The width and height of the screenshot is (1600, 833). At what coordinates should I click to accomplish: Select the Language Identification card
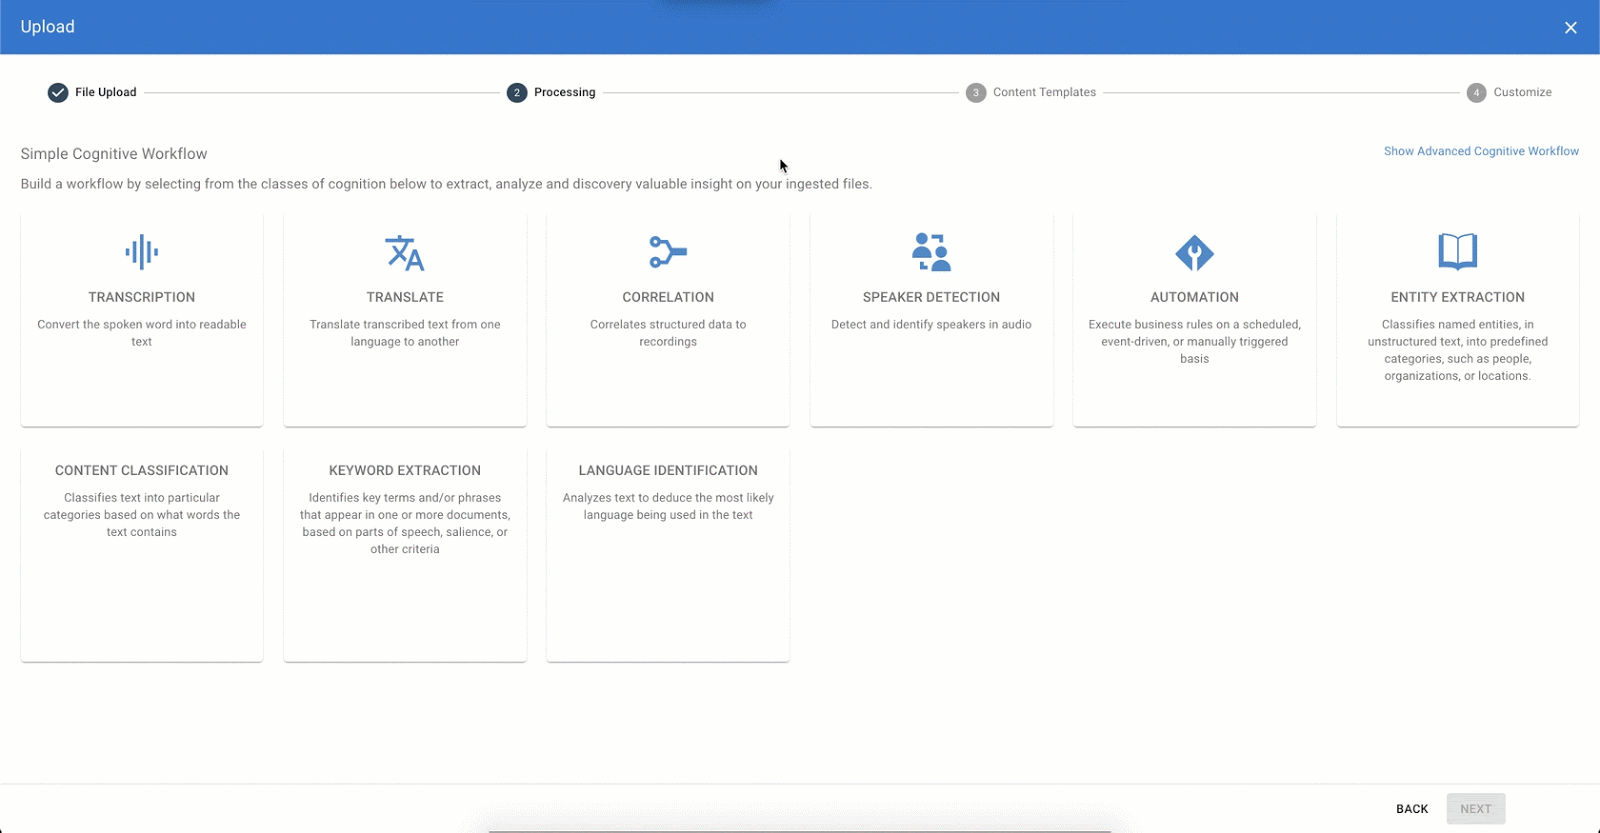(x=668, y=554)
